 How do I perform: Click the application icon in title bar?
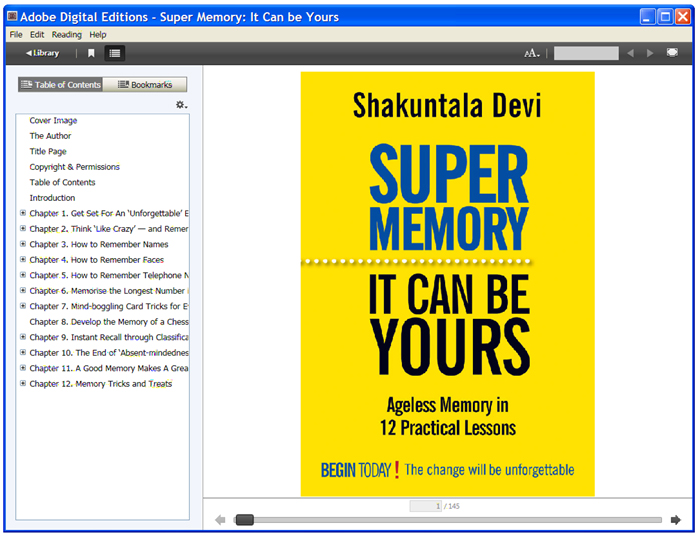tap(12, 17)
